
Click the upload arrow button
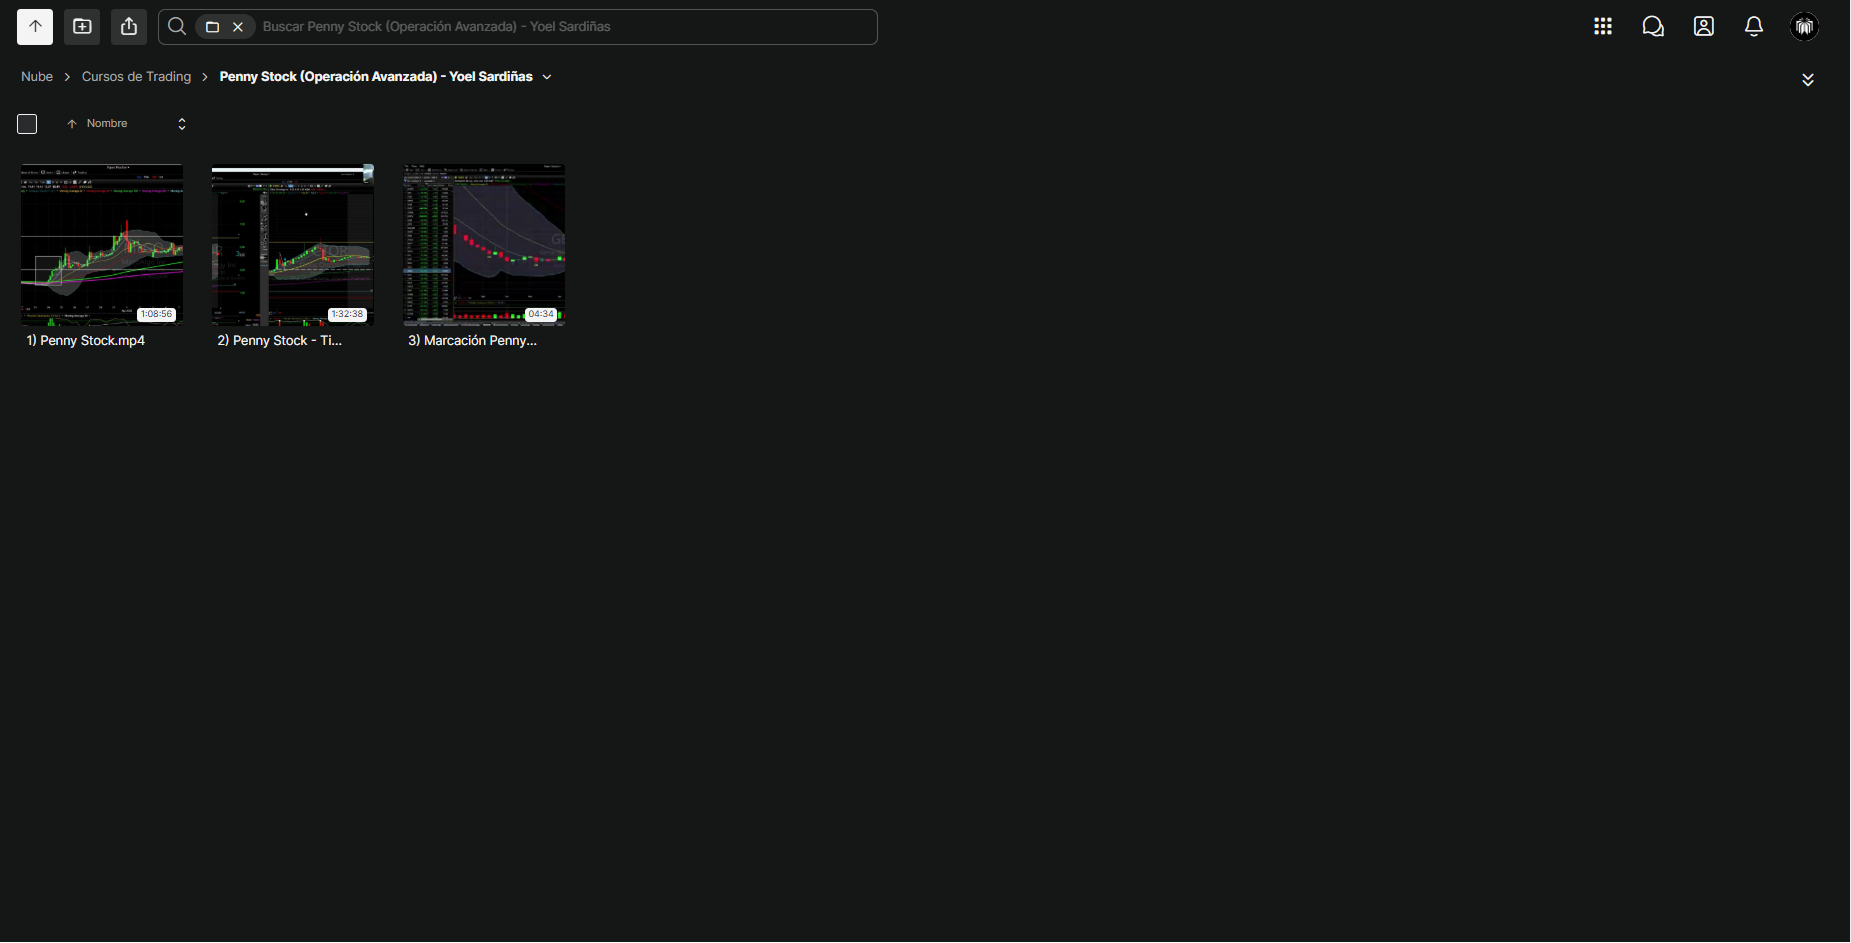pos(35,27)
